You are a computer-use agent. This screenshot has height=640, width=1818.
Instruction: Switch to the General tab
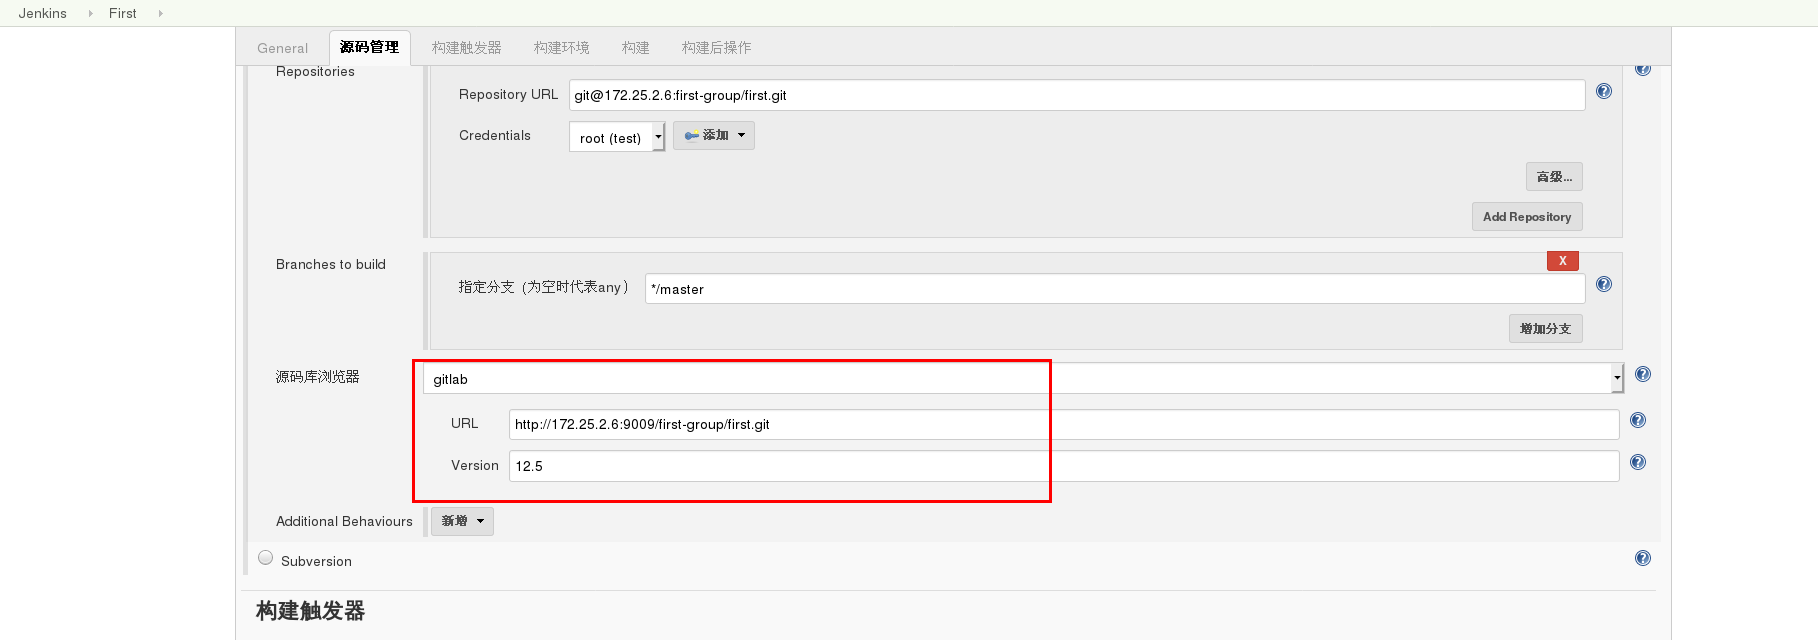282,48
